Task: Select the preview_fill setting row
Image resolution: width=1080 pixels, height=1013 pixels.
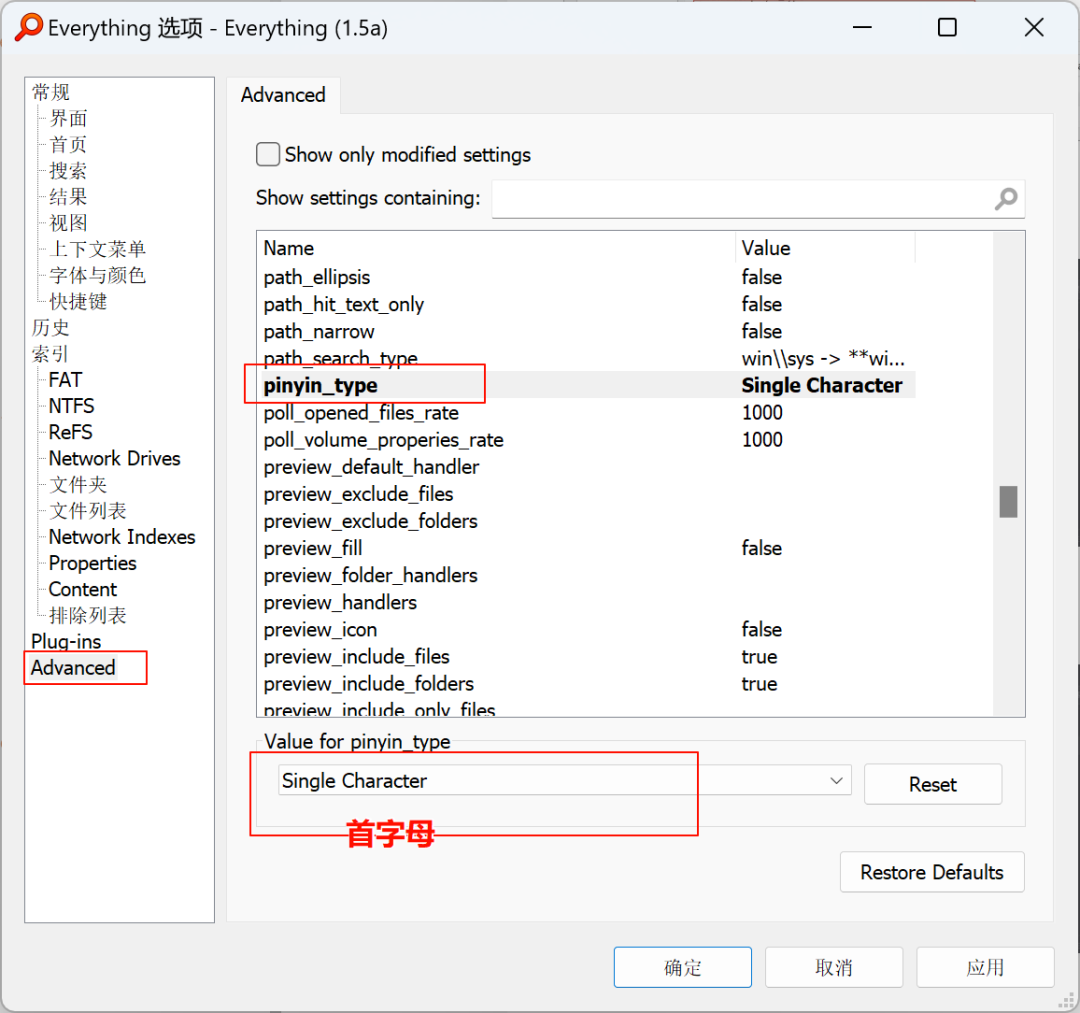Action: [588, 547]
